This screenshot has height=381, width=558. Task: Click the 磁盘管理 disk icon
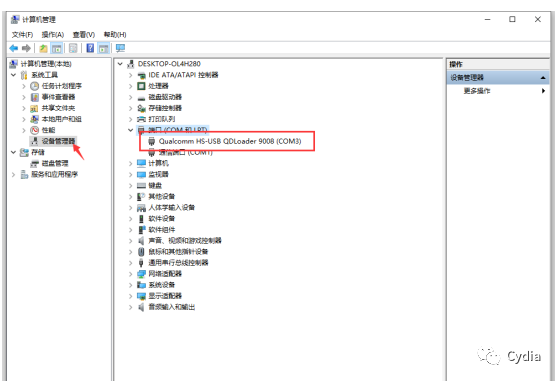click(x=35, y=164)
